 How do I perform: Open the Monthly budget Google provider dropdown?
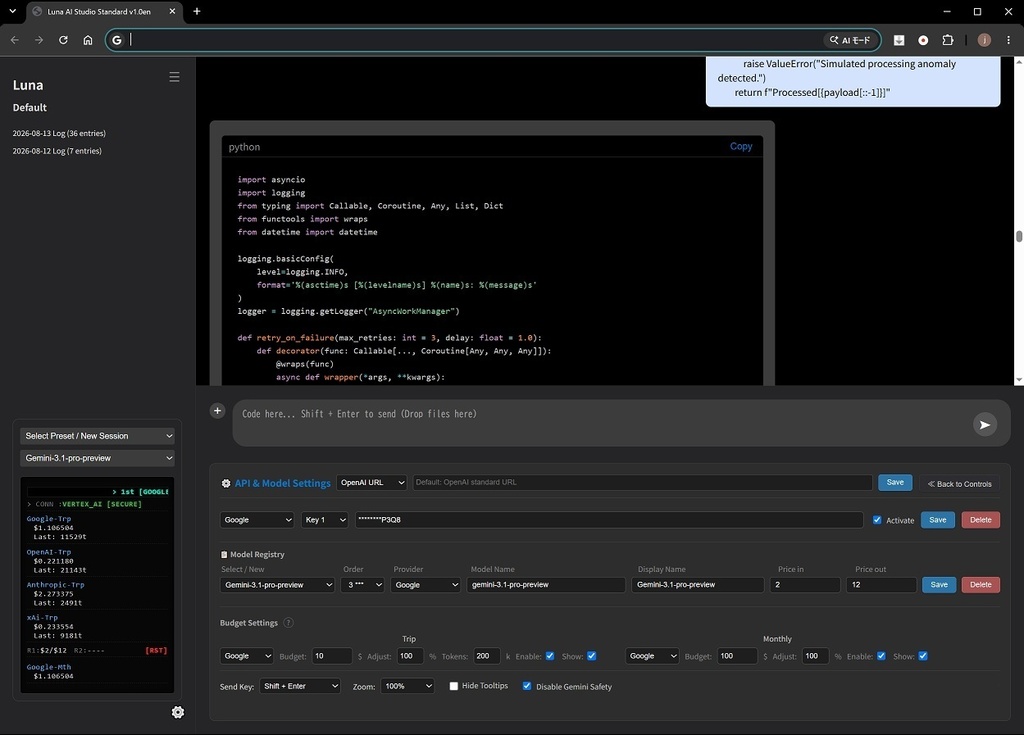(x=652, y=656)
